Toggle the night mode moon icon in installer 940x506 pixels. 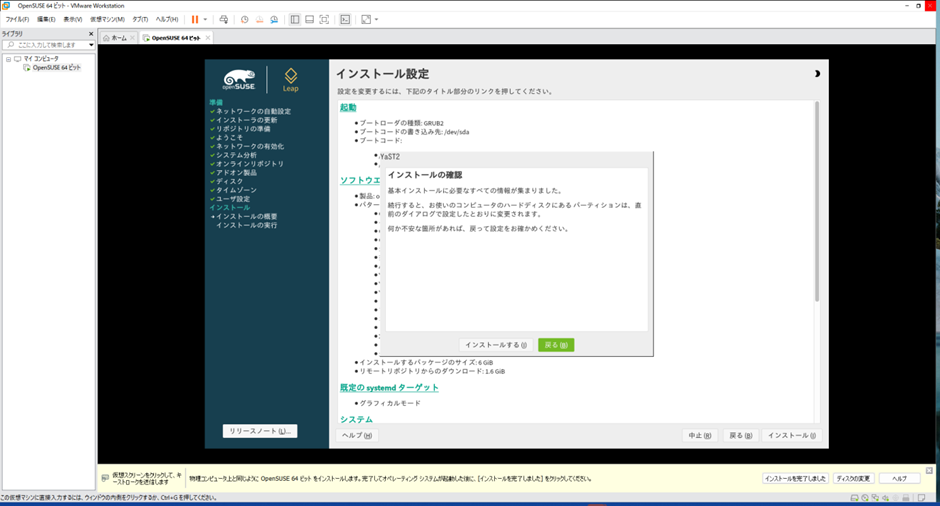click(817, 74)
